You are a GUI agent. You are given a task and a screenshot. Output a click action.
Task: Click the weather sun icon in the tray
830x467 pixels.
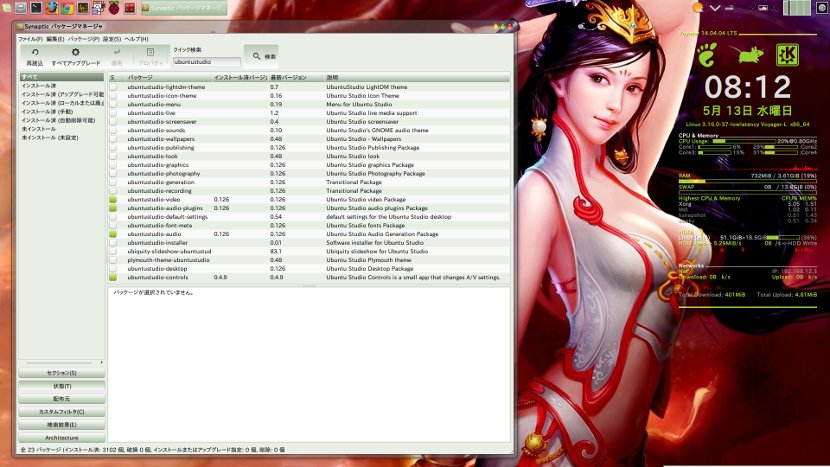click(698, 7)
